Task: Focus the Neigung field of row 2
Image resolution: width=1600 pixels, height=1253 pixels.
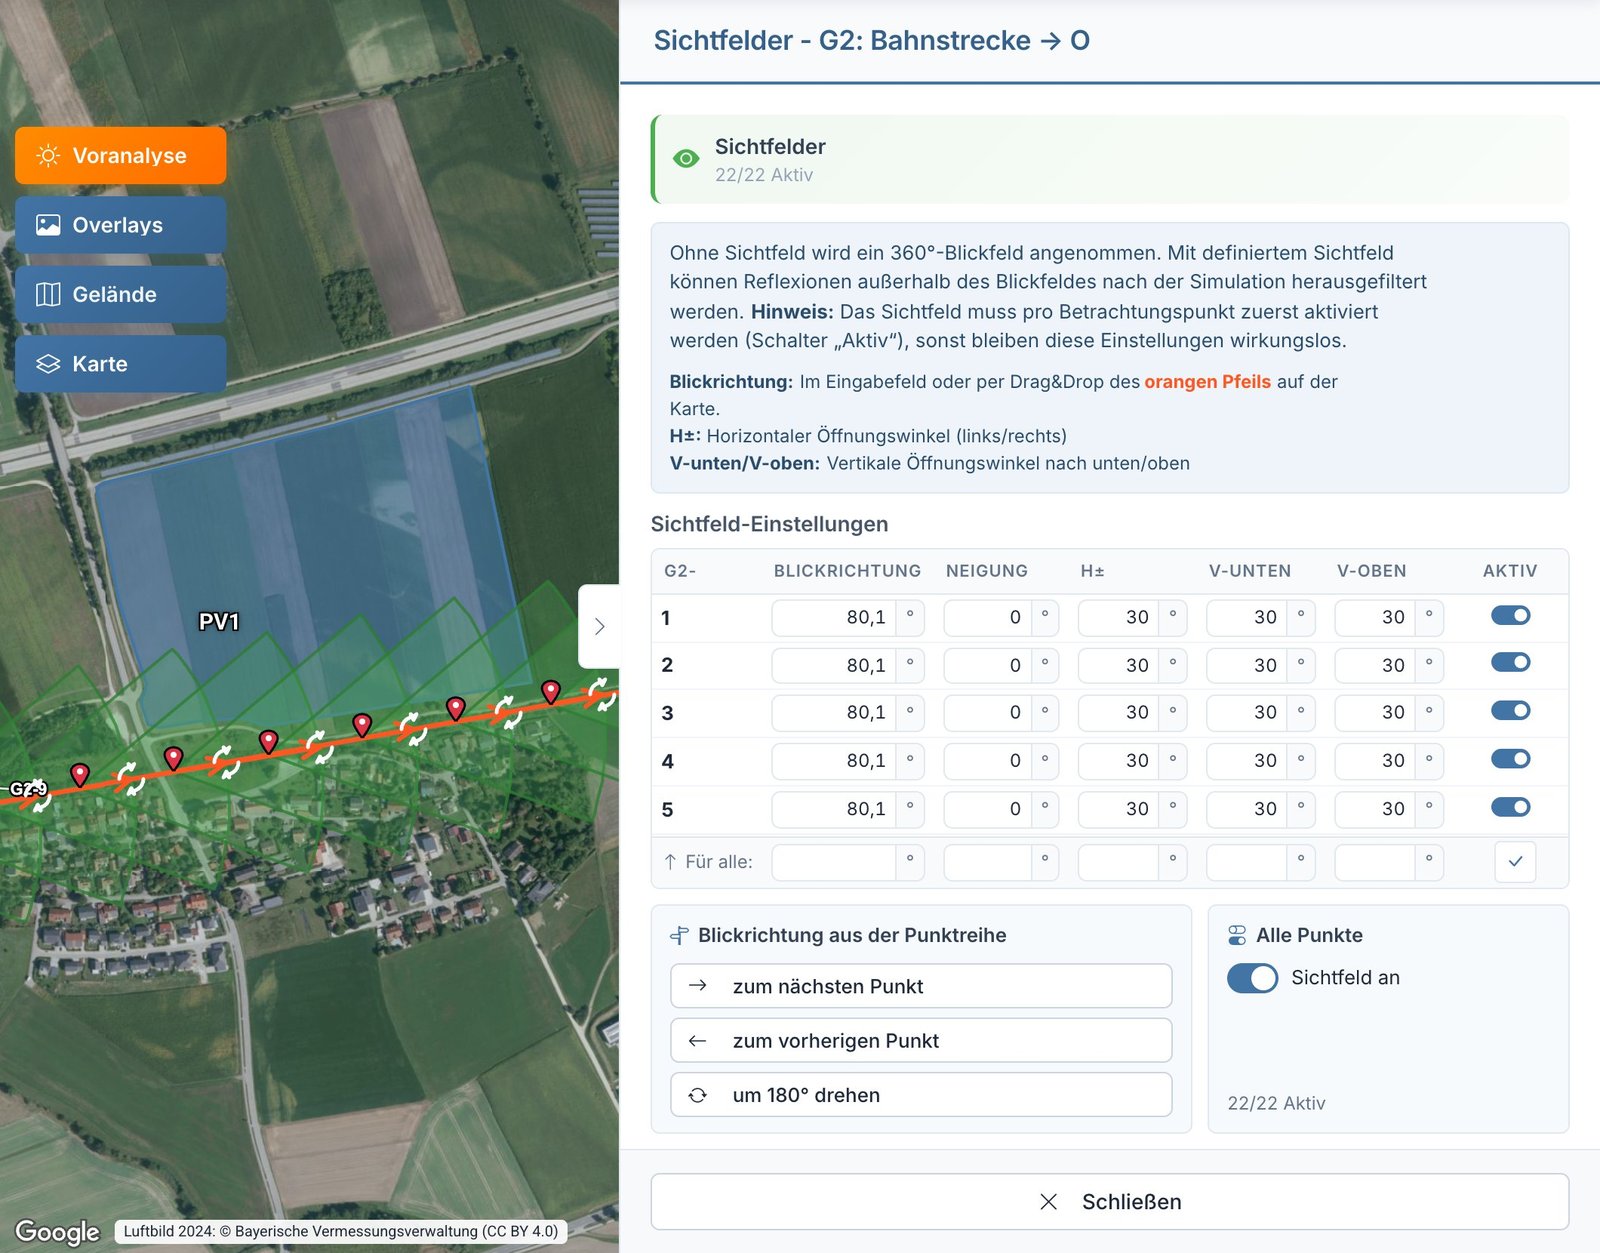Action: point(987,665)
